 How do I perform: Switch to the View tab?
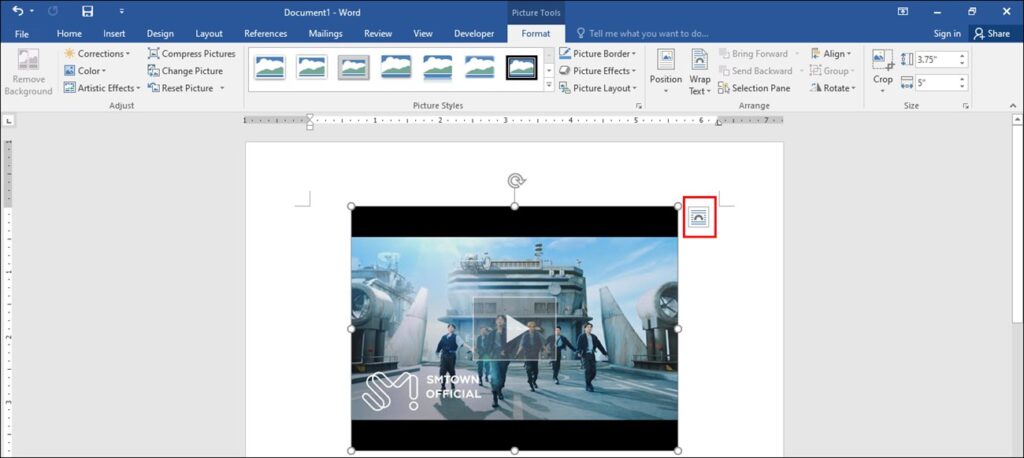point(423,33)
